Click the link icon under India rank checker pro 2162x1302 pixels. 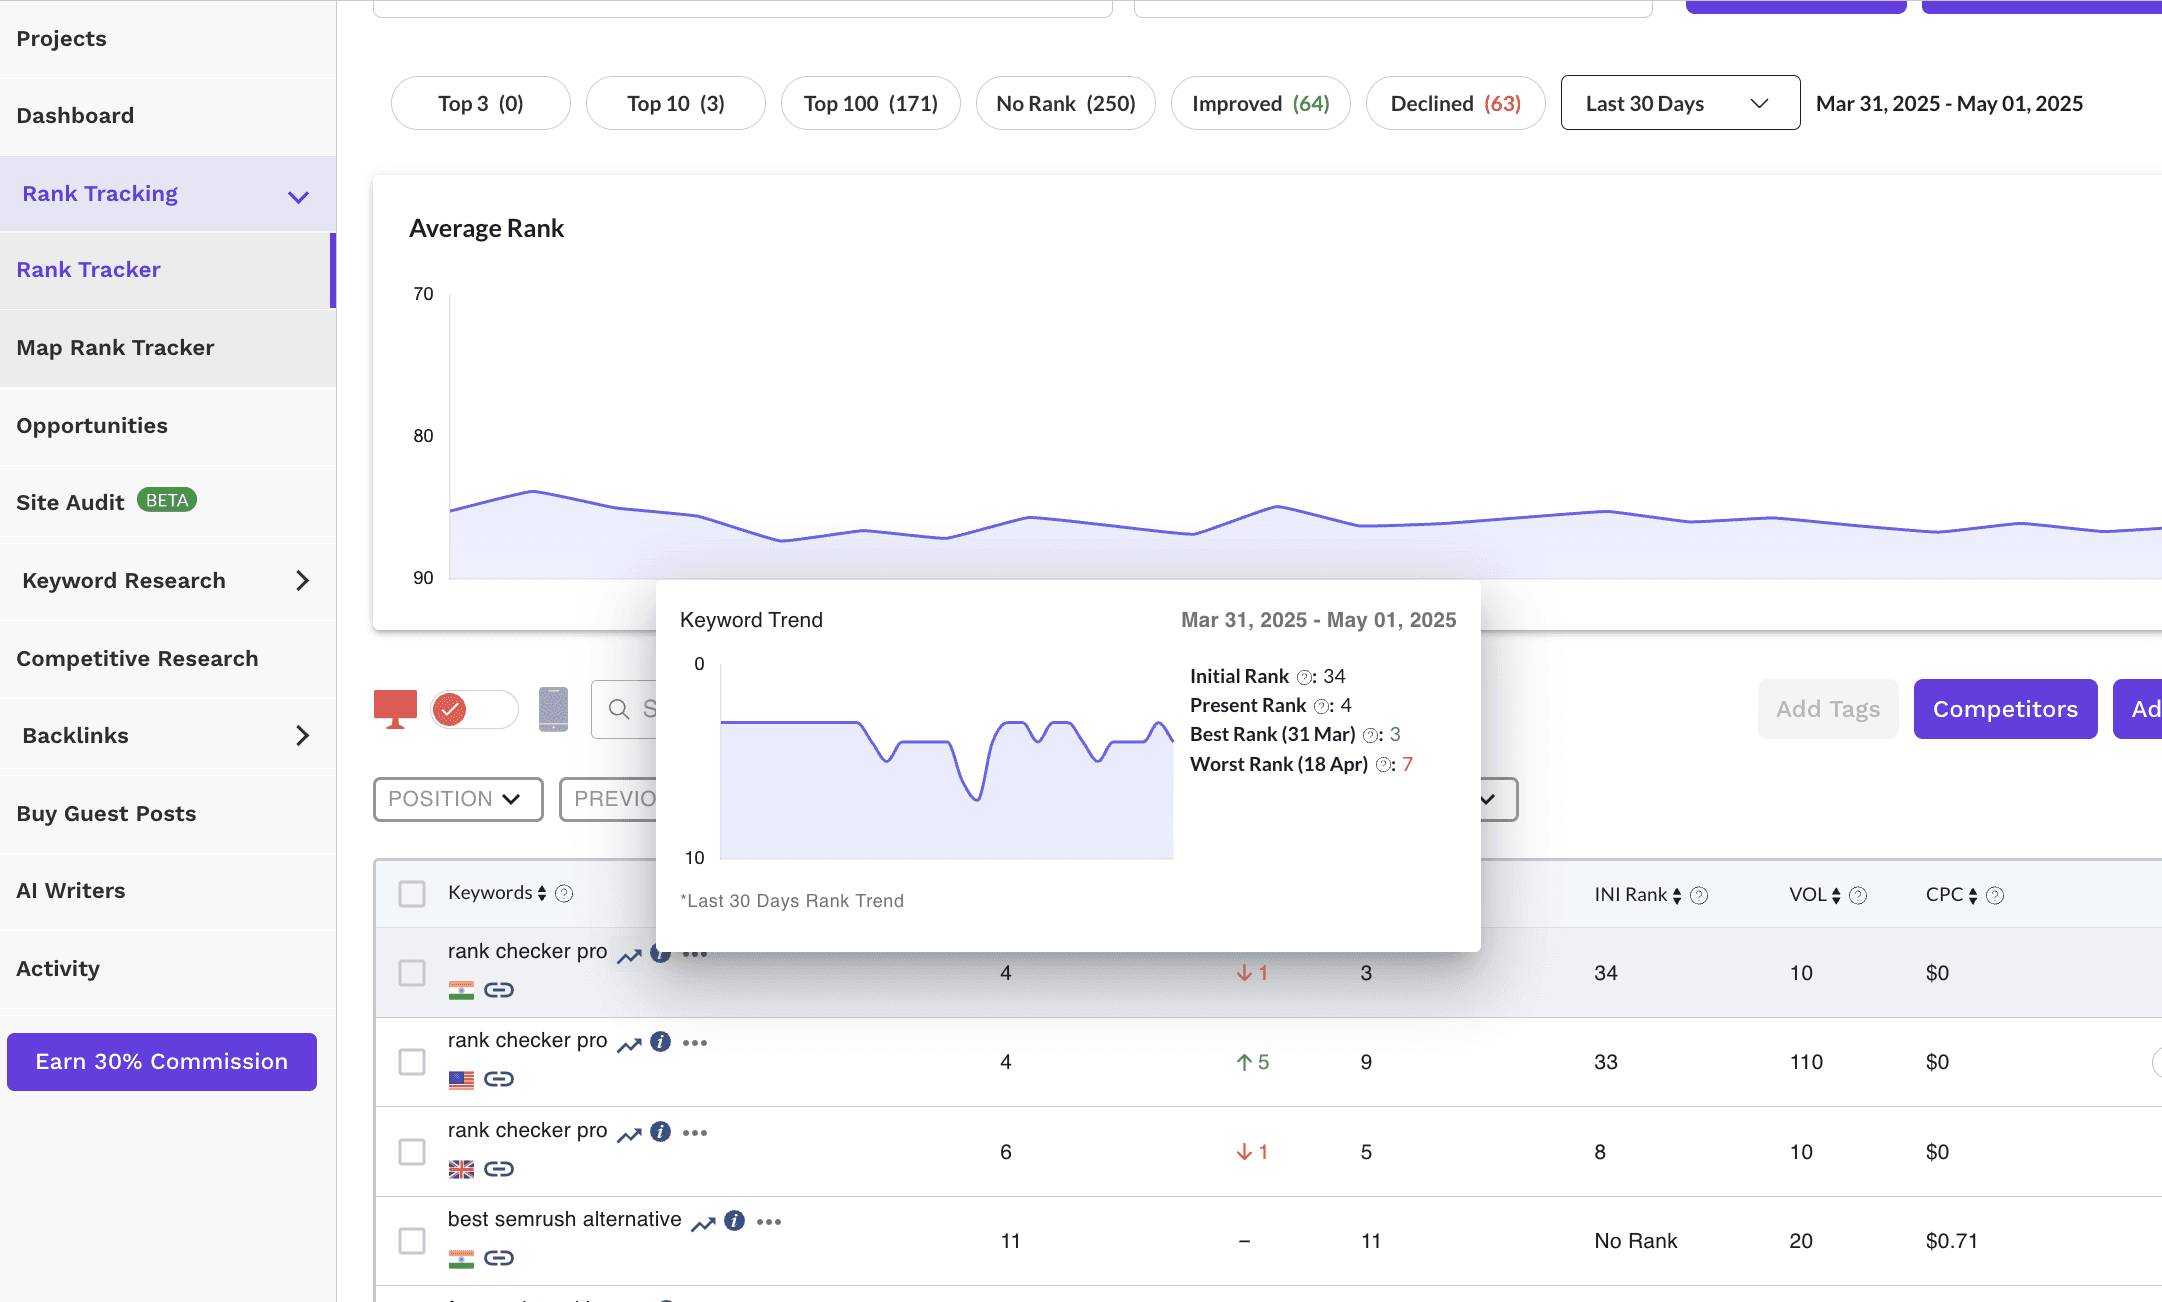tap(499, 990)
